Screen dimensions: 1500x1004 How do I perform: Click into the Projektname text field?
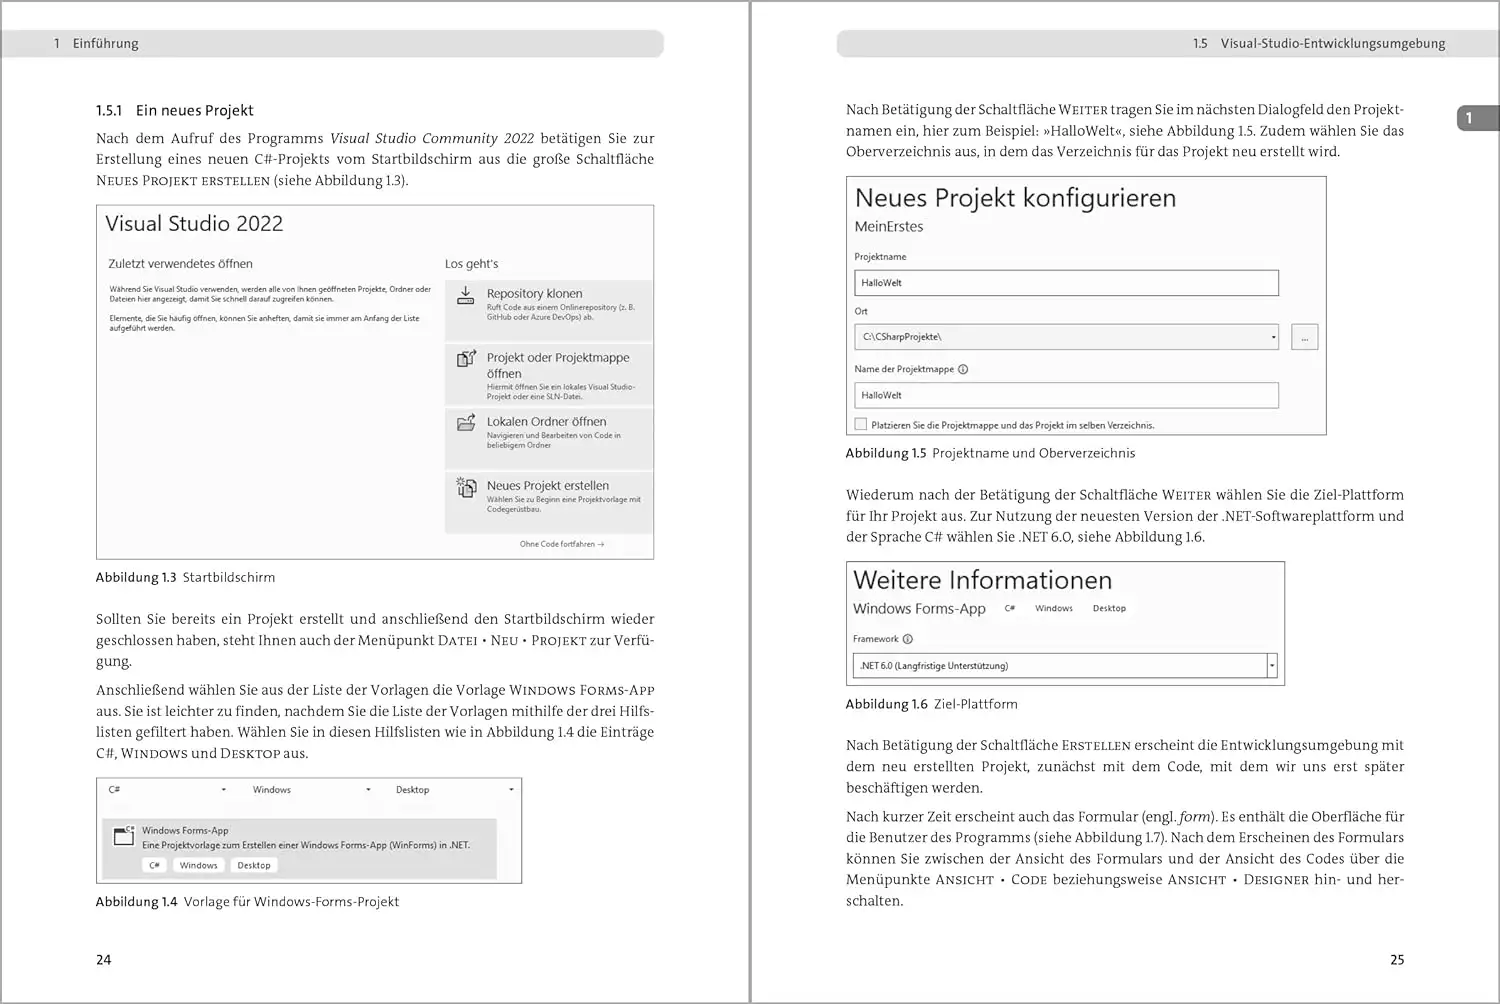[x=1066, y=283]
